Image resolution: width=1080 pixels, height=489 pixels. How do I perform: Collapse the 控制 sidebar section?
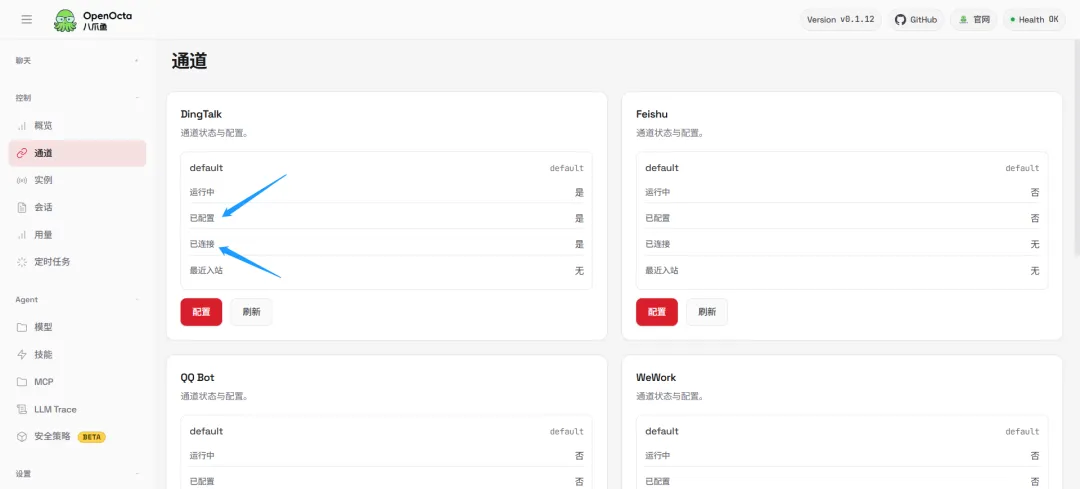pyautogui.click(x=136, y=98)
